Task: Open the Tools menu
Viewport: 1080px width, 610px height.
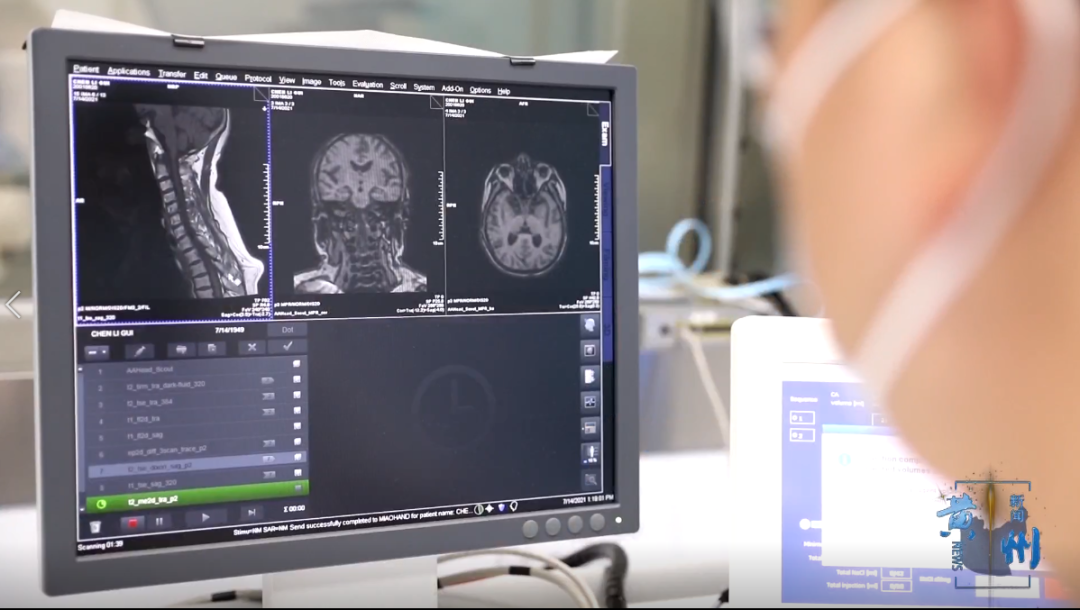Action: [337, 83]
